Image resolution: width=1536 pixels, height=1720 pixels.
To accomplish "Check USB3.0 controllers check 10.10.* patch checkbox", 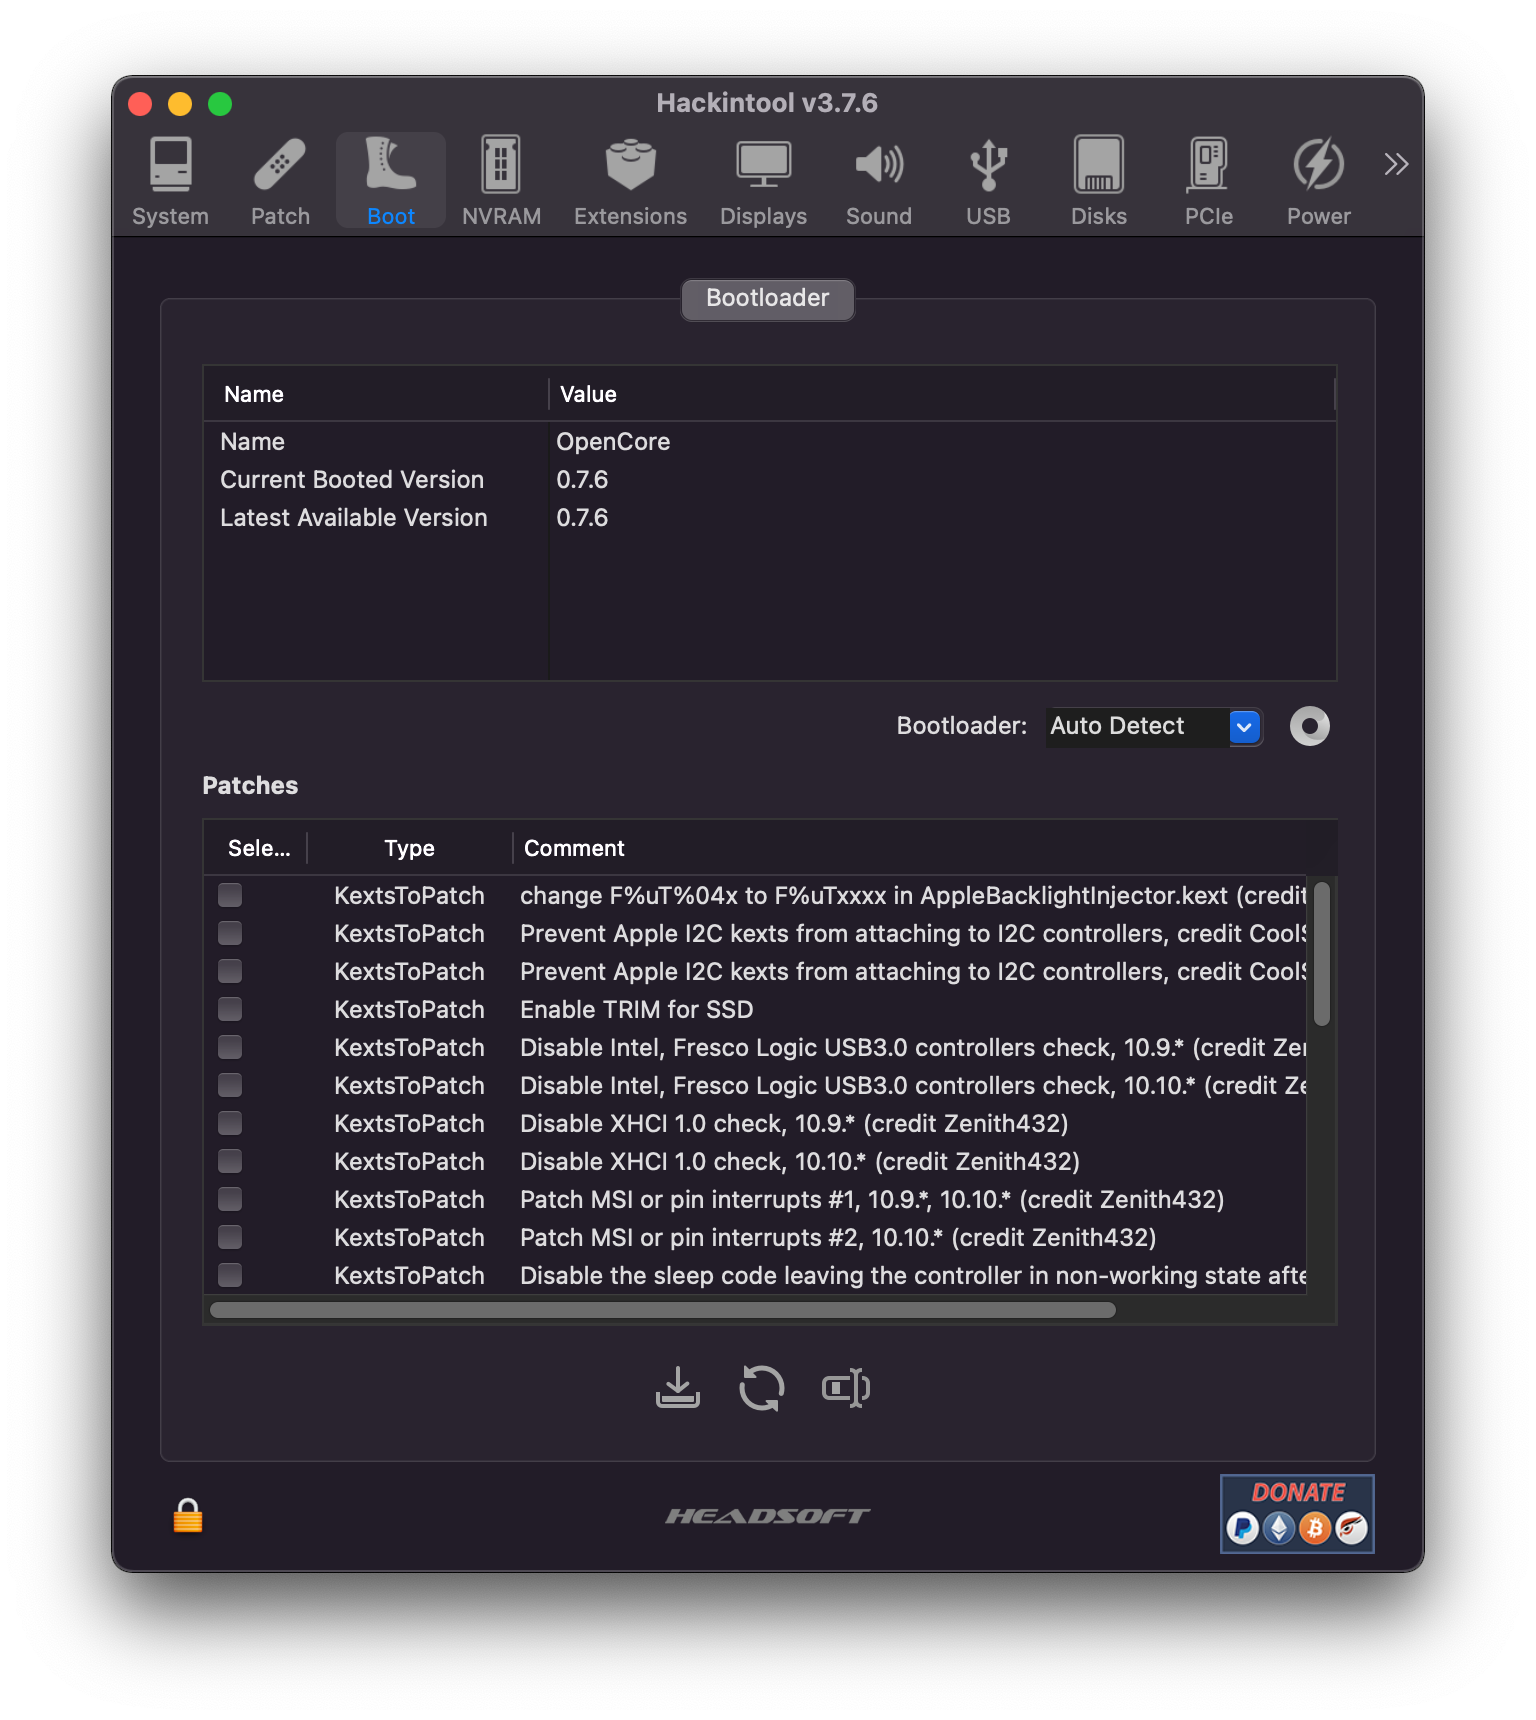I will [x=230, y=1085].
